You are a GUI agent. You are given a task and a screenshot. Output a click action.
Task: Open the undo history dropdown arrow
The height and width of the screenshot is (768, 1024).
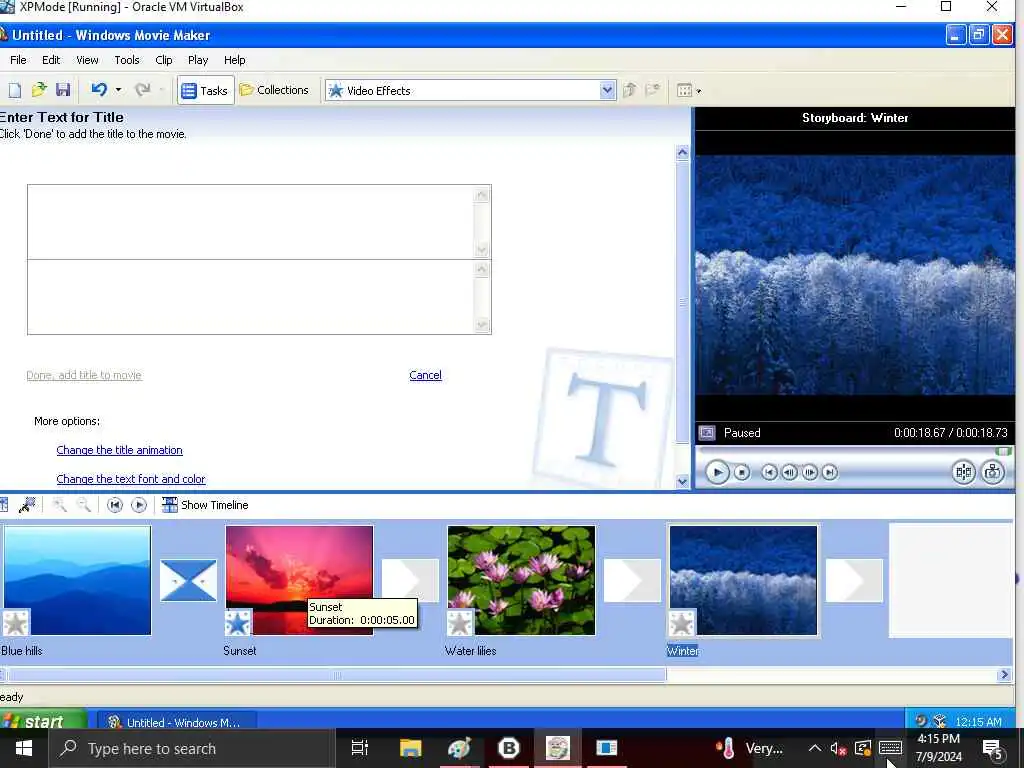[x=118, y=90]
